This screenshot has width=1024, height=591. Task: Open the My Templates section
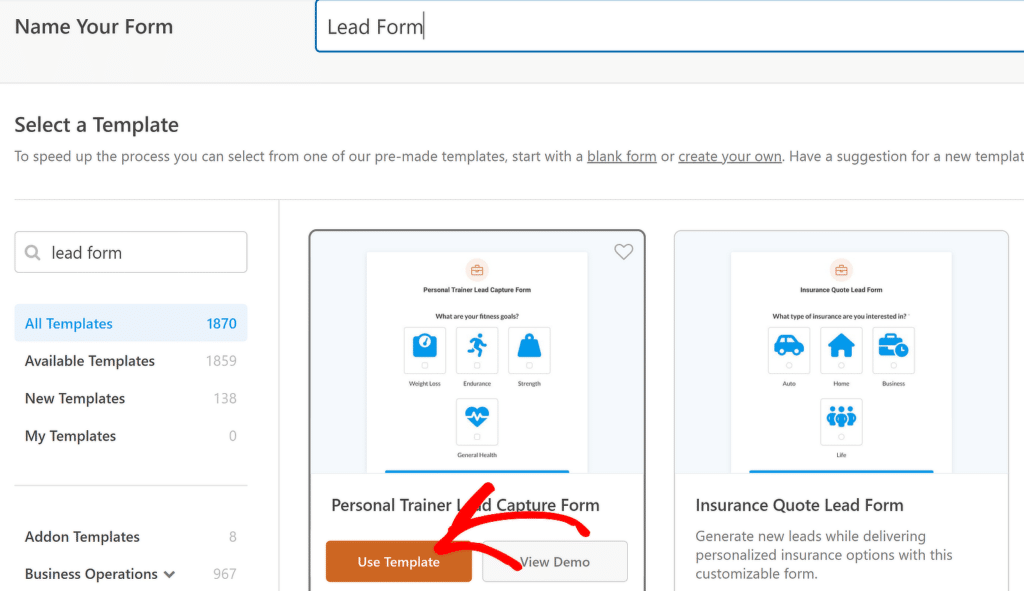70,436
